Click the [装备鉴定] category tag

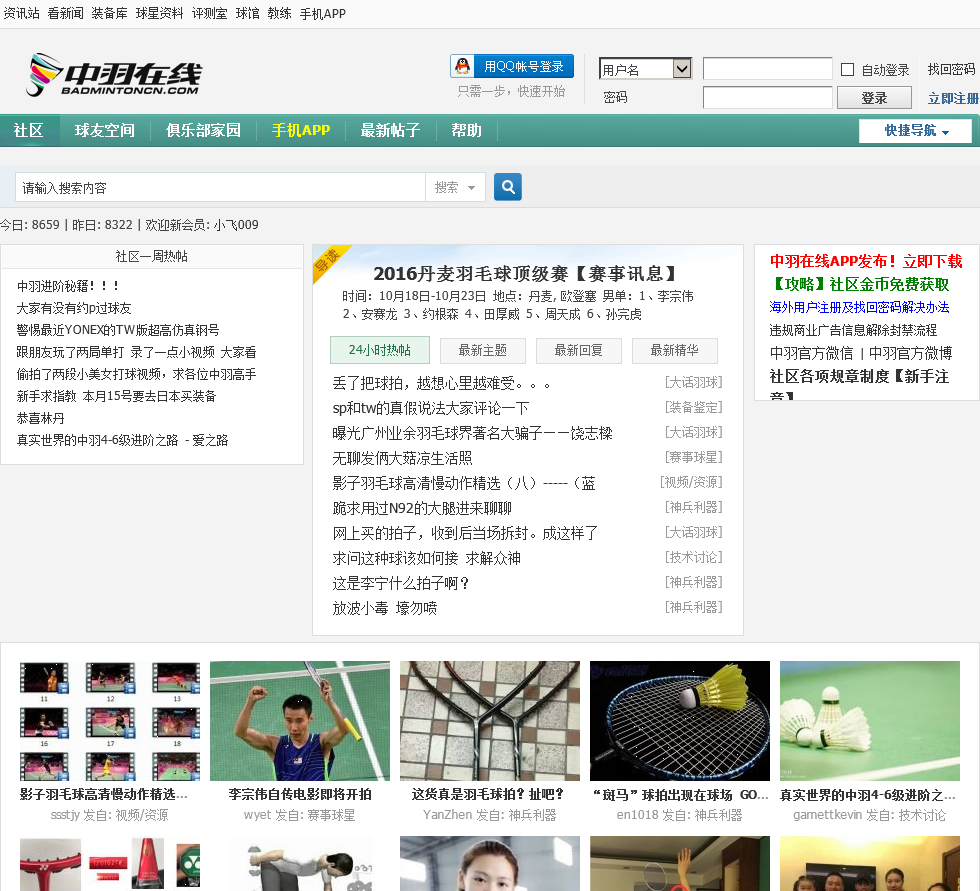[693, 407]
